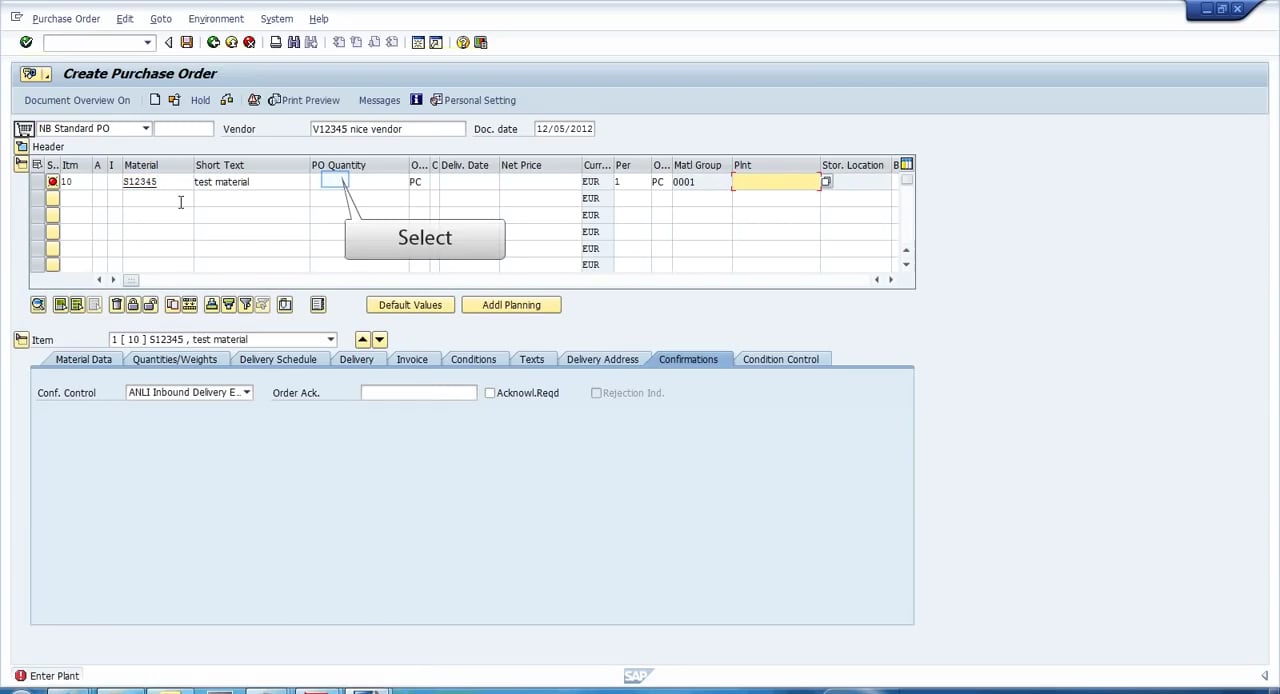
Task: Click the table configuration icon by Stor. Location
Action: click(906, 164)
